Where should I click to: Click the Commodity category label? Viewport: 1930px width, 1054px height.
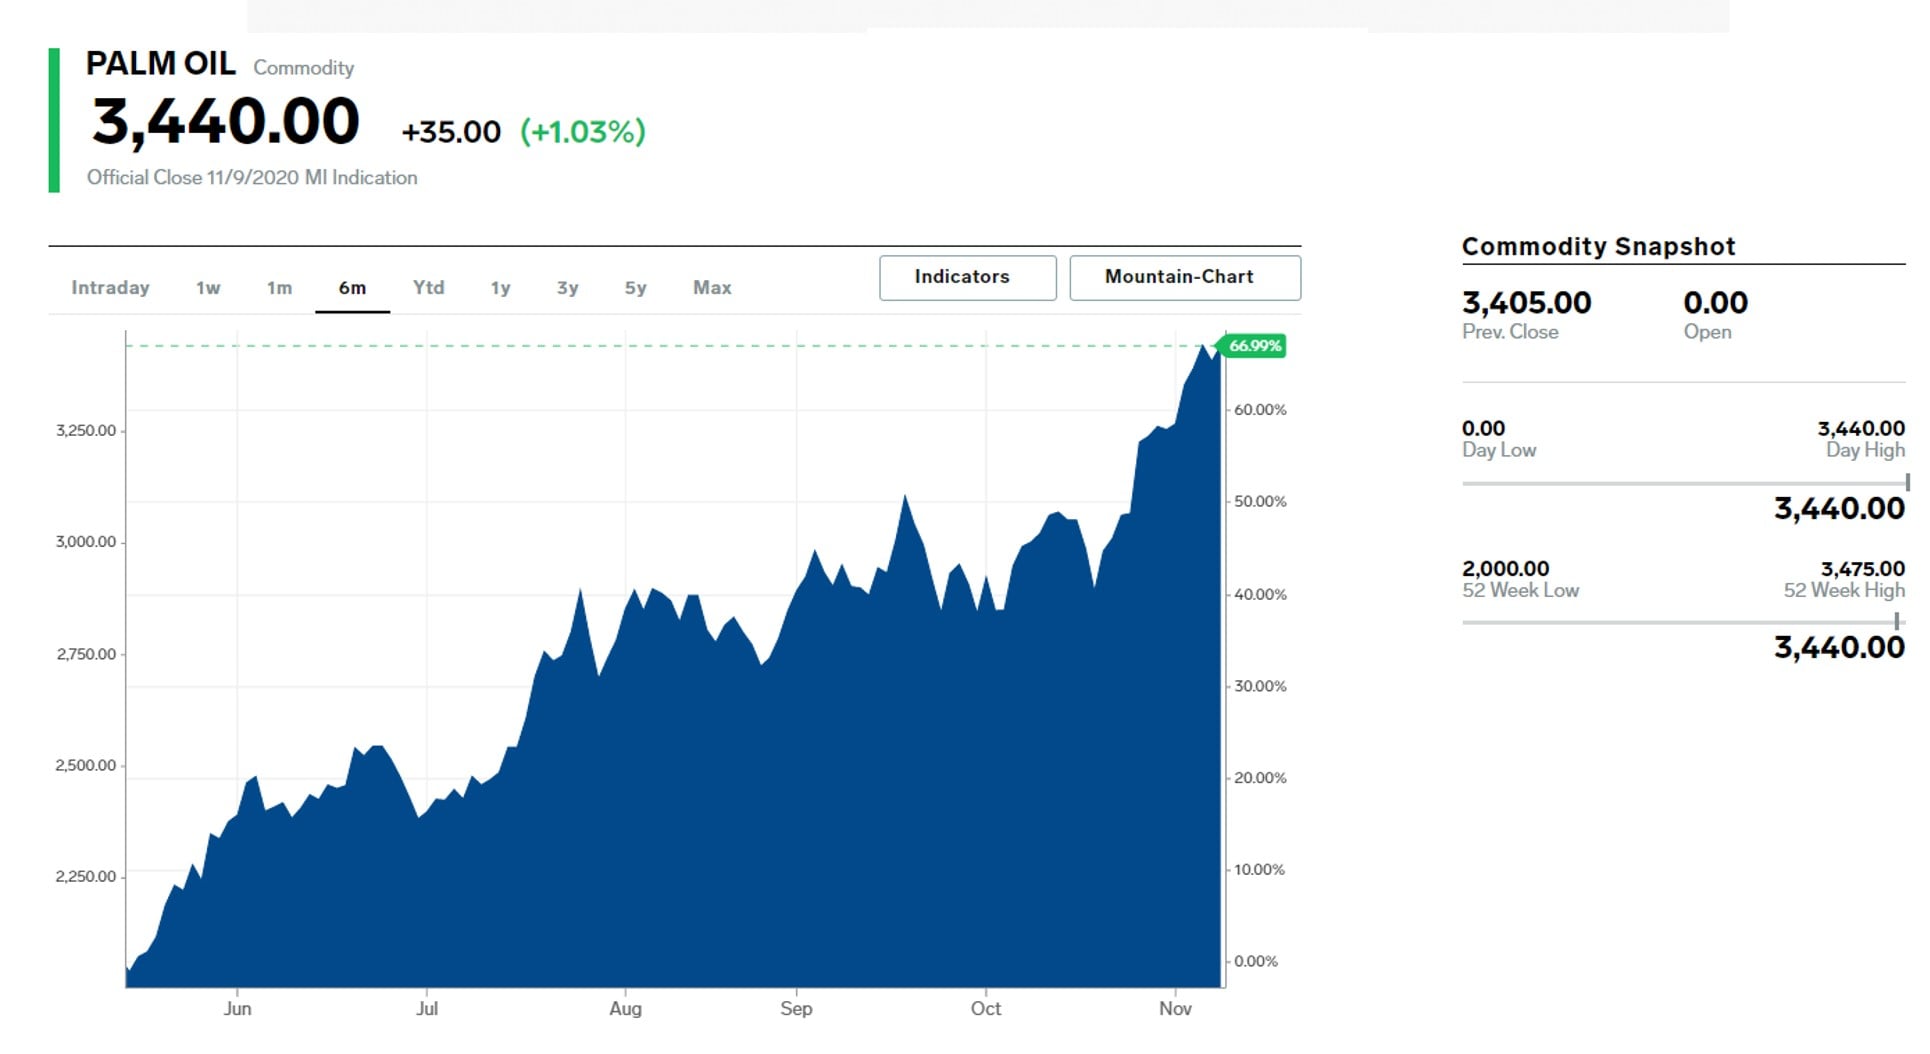coord(304,68)
